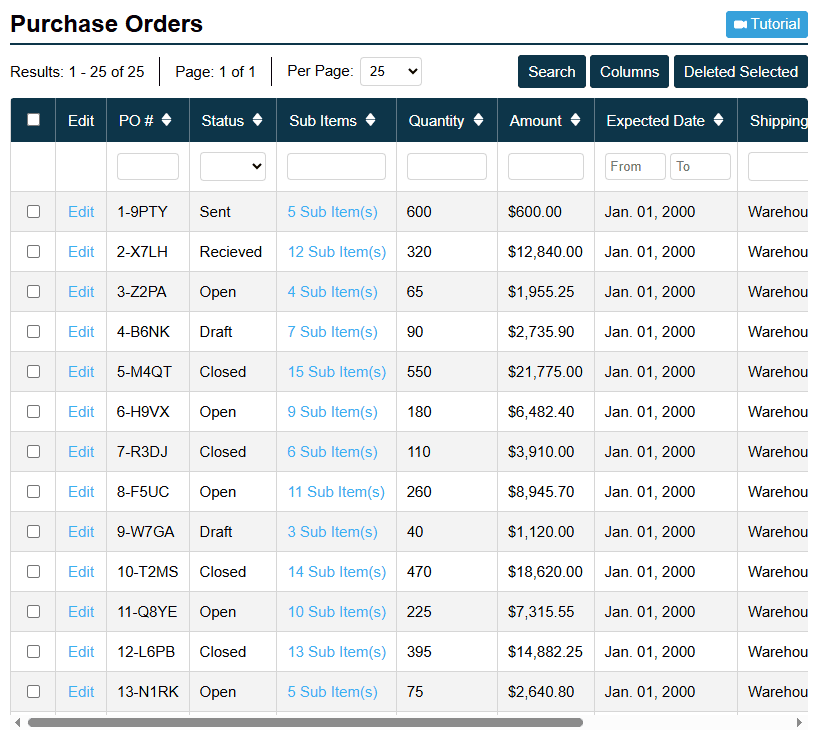This screenshot has width=818, height=730.
Task: Toggle the select-all checkbox in table header
Action: tap(33, 120)
